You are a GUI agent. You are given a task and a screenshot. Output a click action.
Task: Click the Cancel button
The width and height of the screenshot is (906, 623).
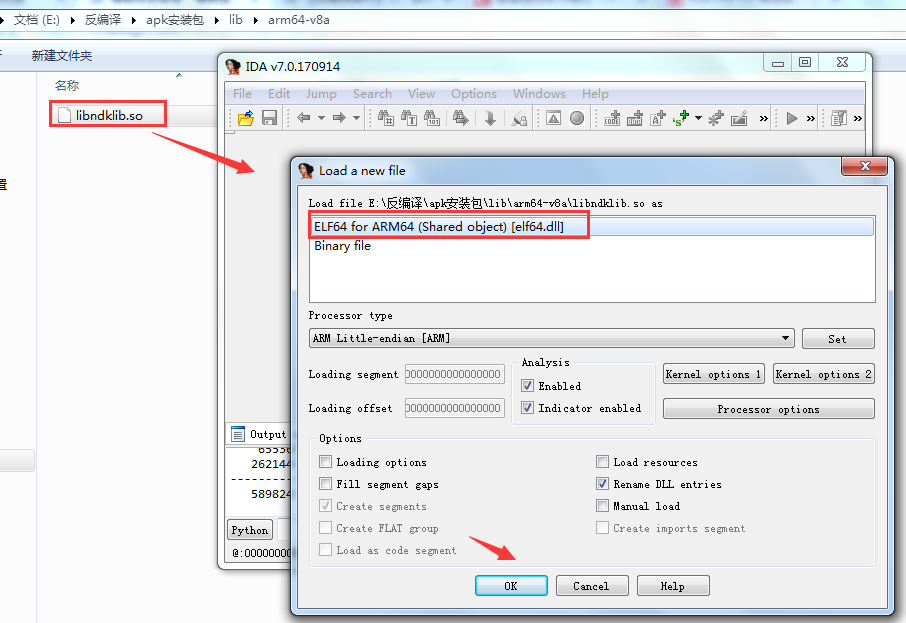(592, 585)
